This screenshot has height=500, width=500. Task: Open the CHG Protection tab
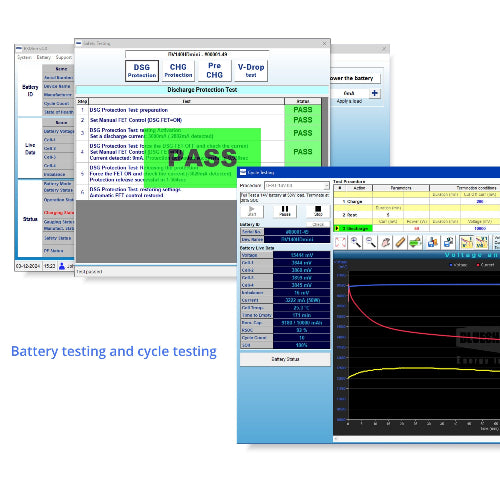coord(178,71)
